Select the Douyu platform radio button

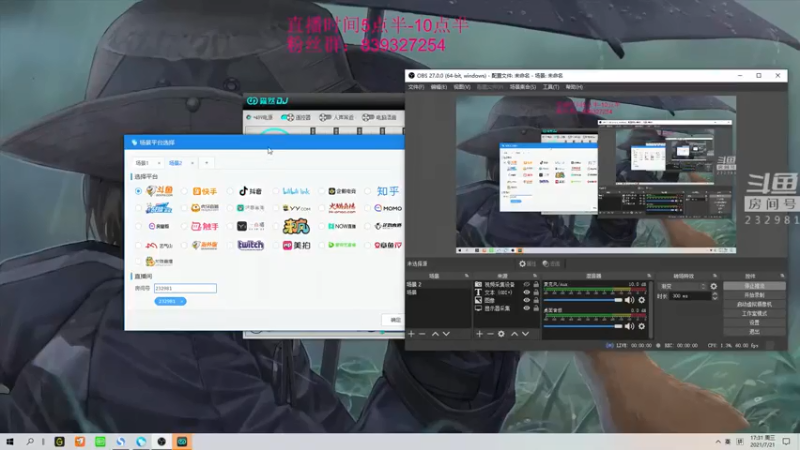138,191
